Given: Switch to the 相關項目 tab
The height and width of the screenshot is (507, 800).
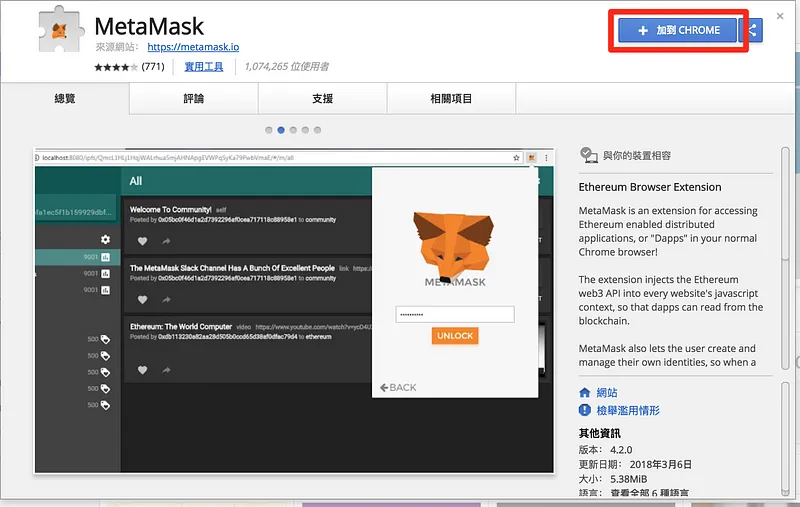Looking at the screenshot, I should (451, 98).
